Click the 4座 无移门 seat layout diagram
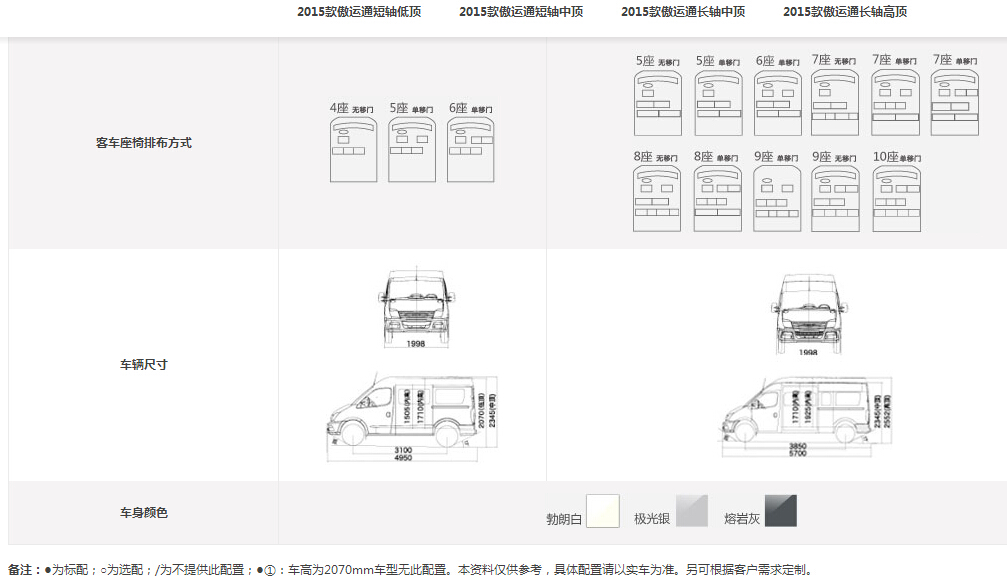1007x582 pixels. [353, 149]
